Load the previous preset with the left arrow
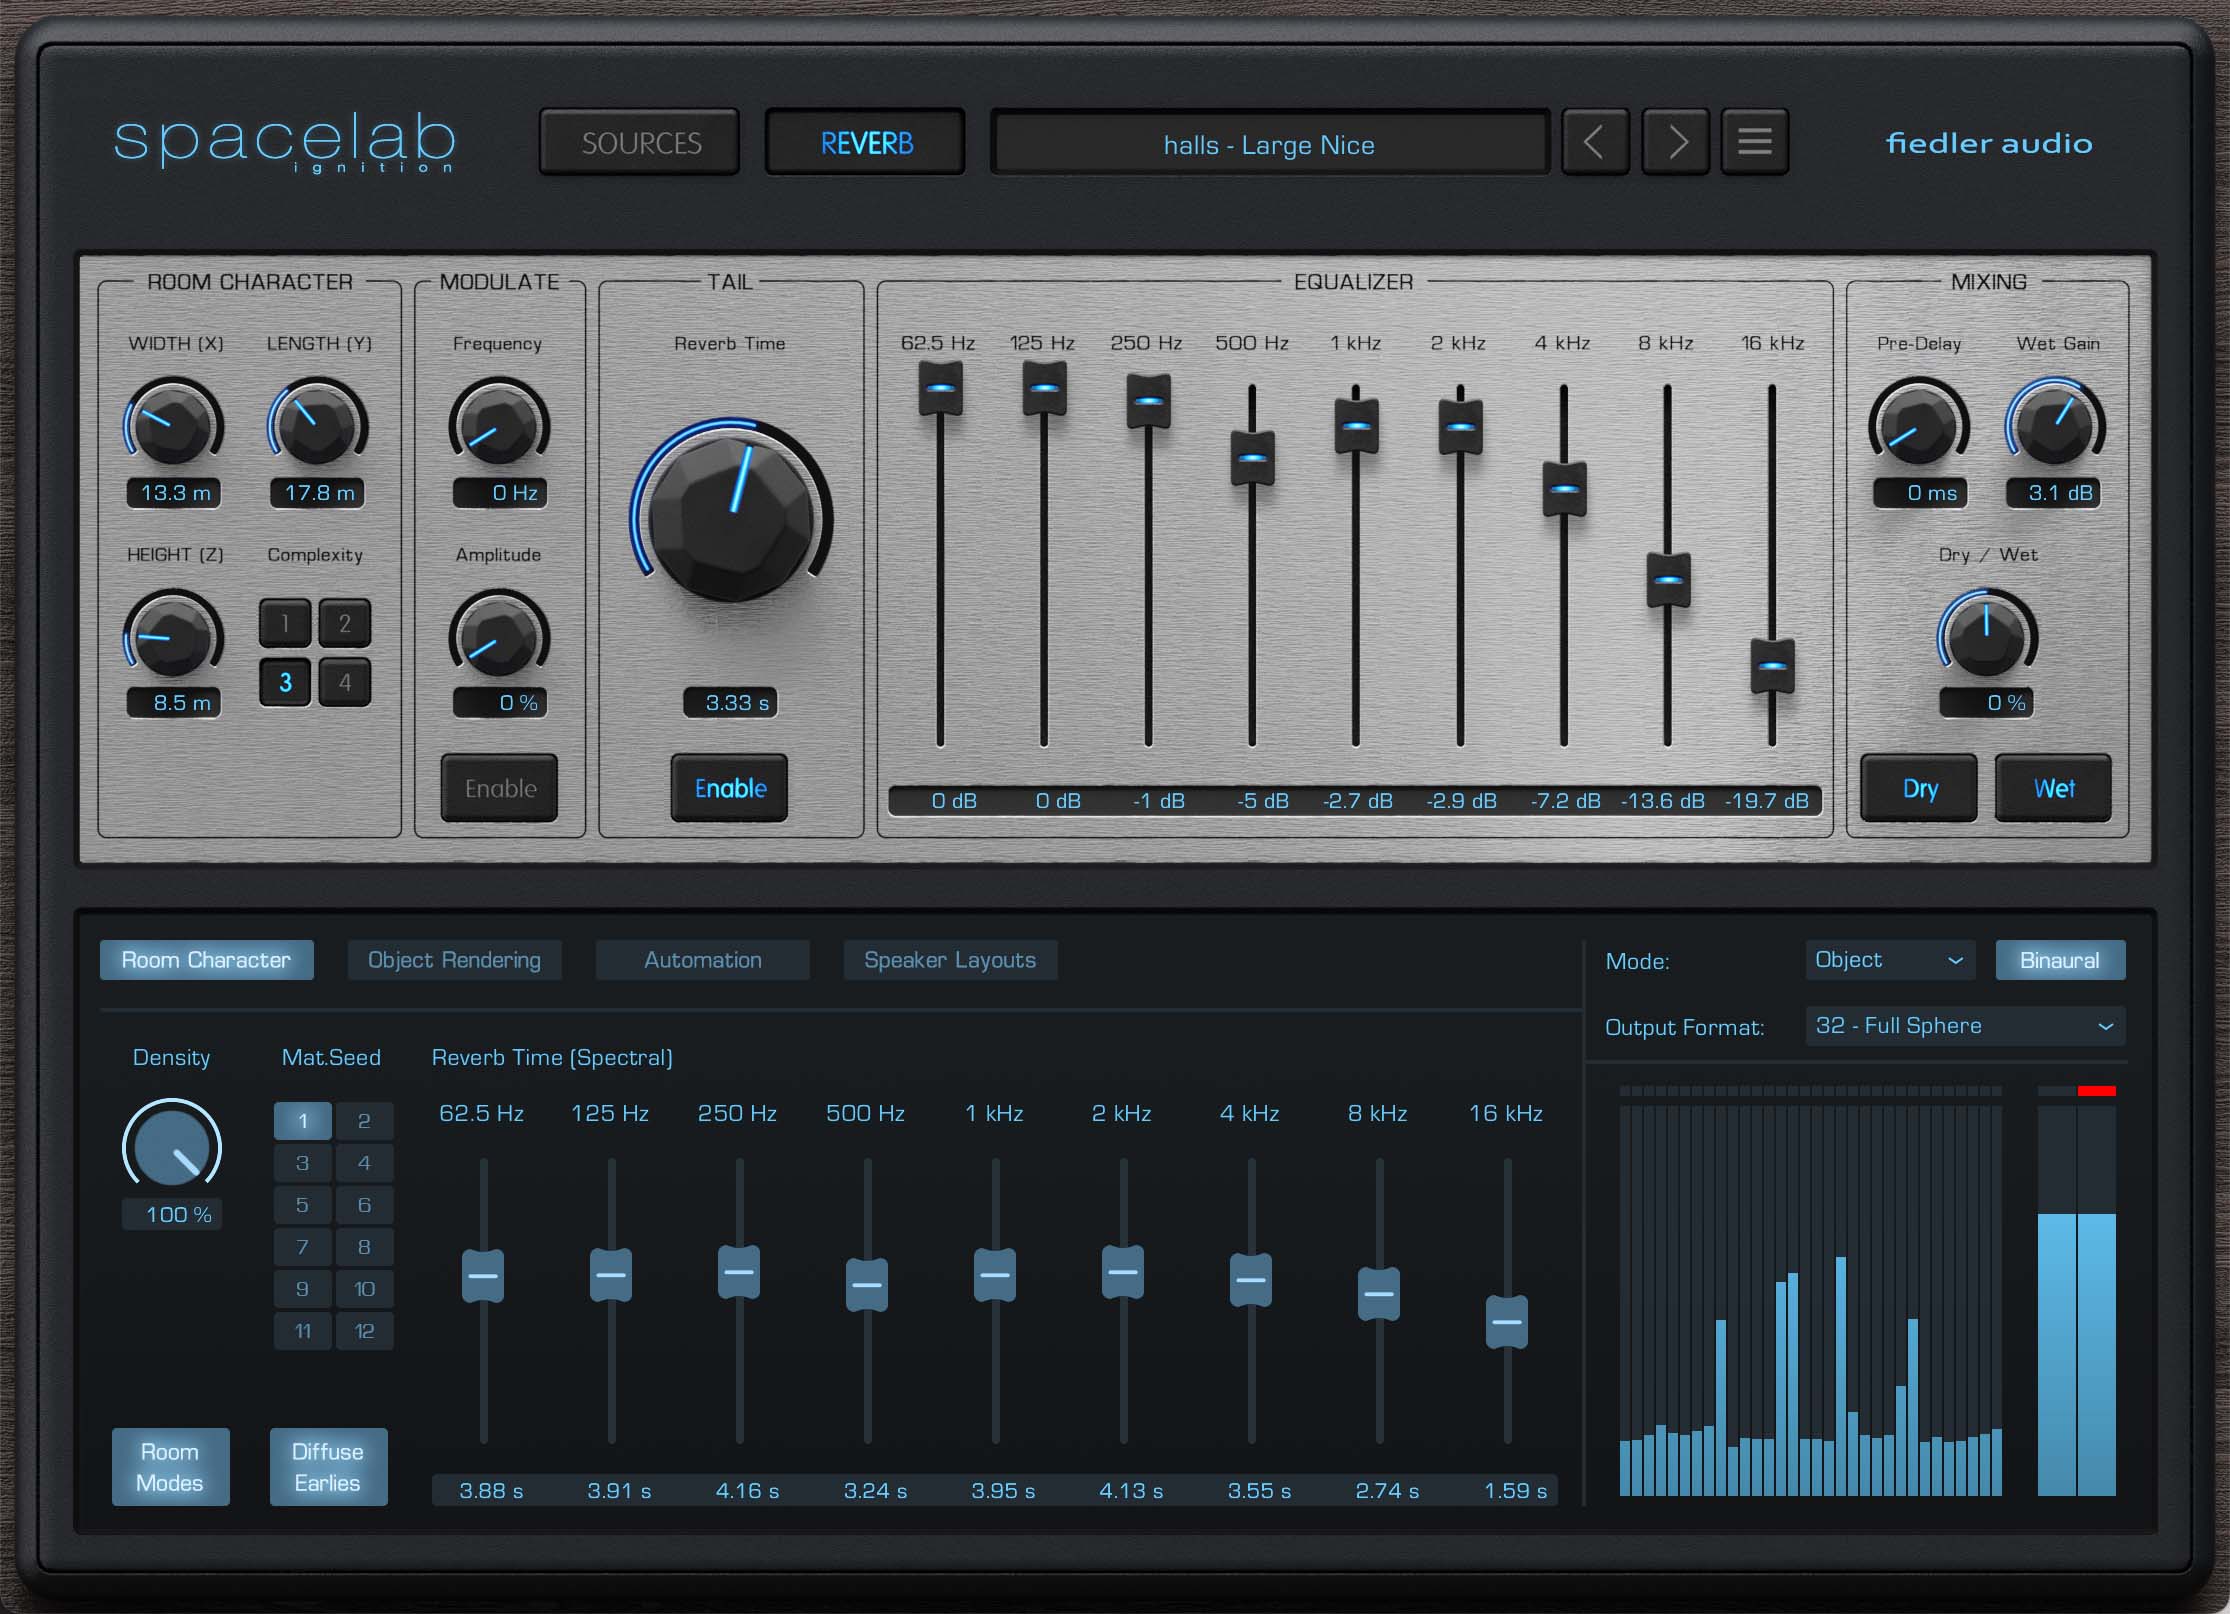 1595,141
